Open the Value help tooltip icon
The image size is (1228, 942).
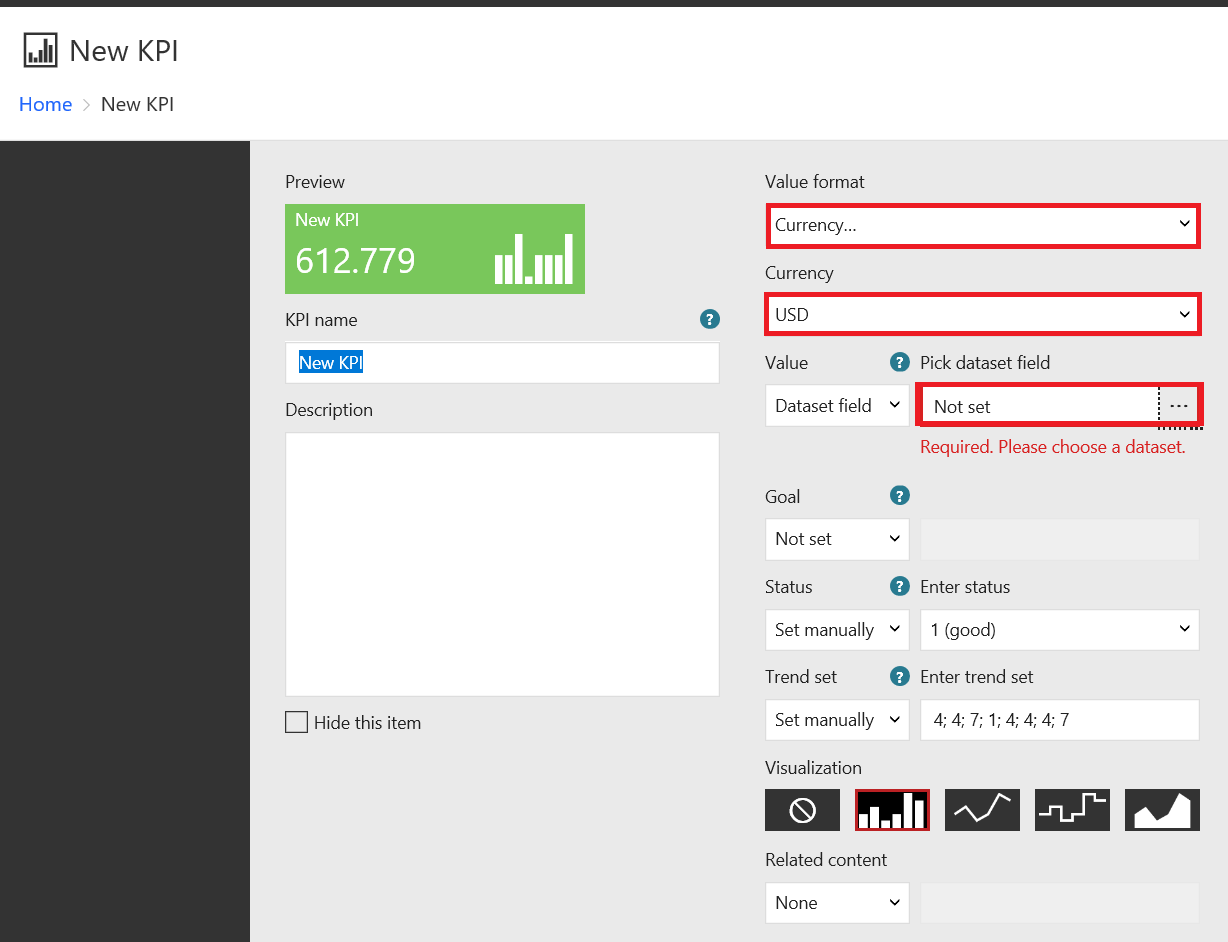(899, 362)
